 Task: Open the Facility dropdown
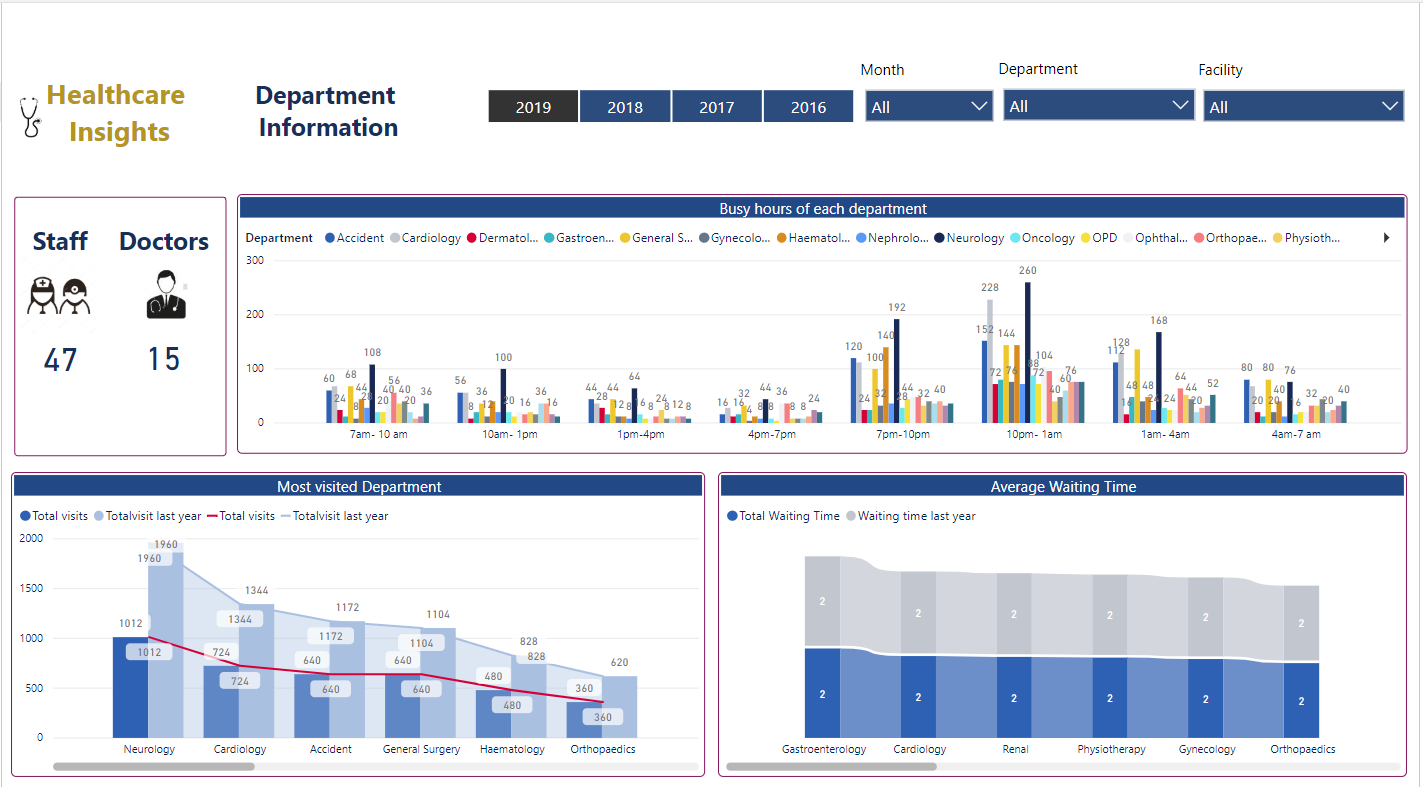coord(1304,106)
